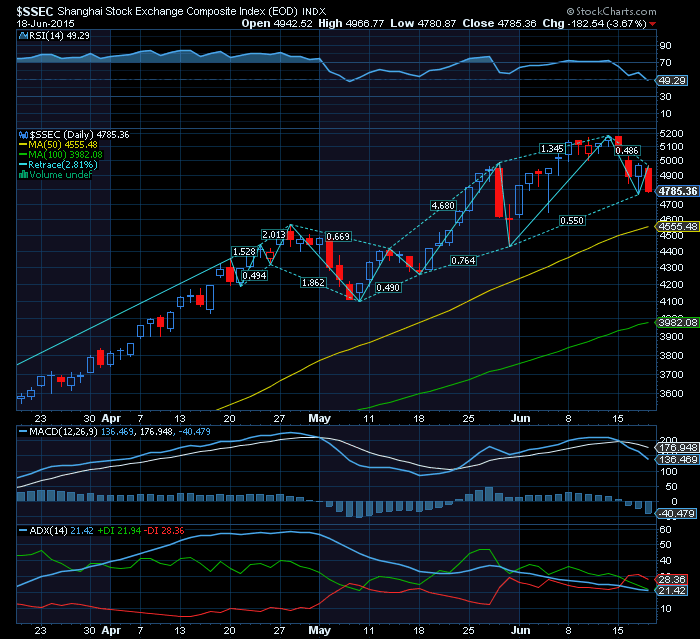700x639 pixels.
Task: Click the 0.486 retracement label
Action: [x=627, y=151]
